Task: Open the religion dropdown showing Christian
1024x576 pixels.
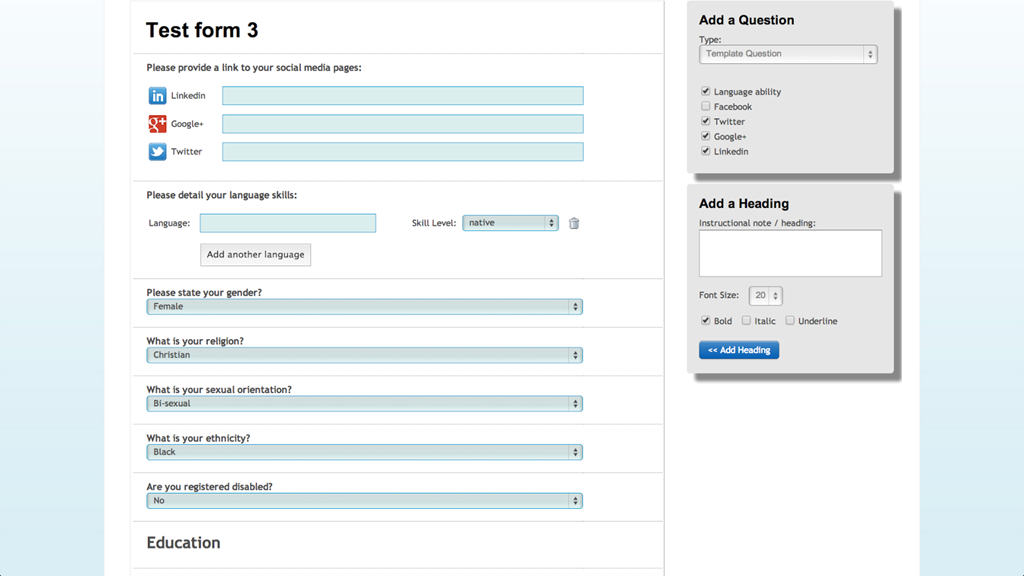Action: point(364,355)
